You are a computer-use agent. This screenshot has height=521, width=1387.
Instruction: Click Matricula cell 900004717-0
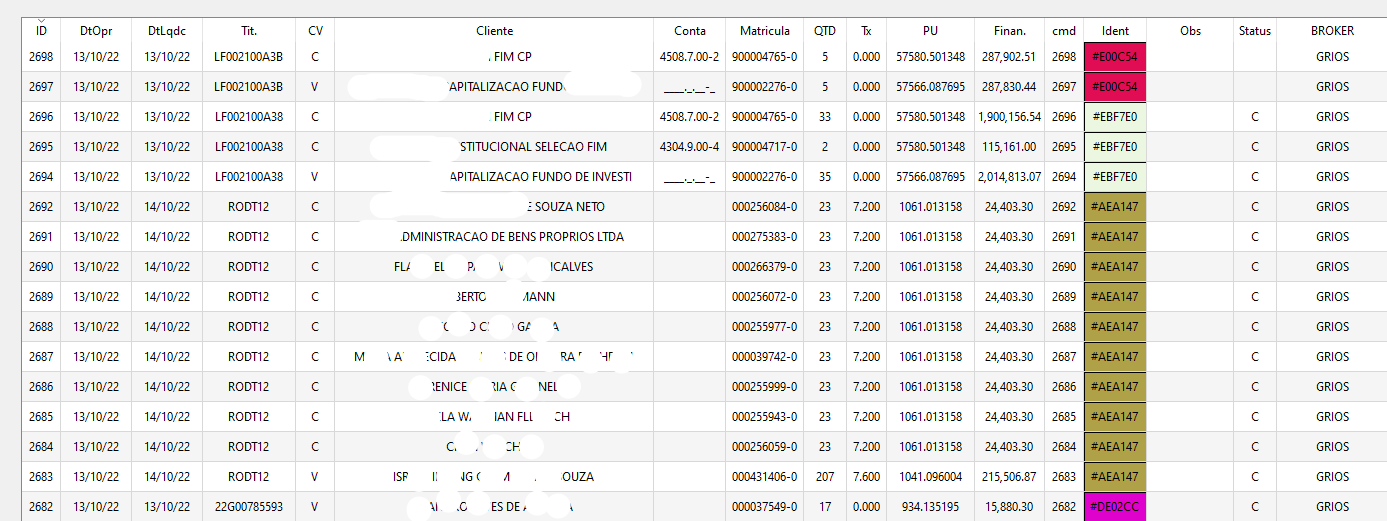coord(765,147)
